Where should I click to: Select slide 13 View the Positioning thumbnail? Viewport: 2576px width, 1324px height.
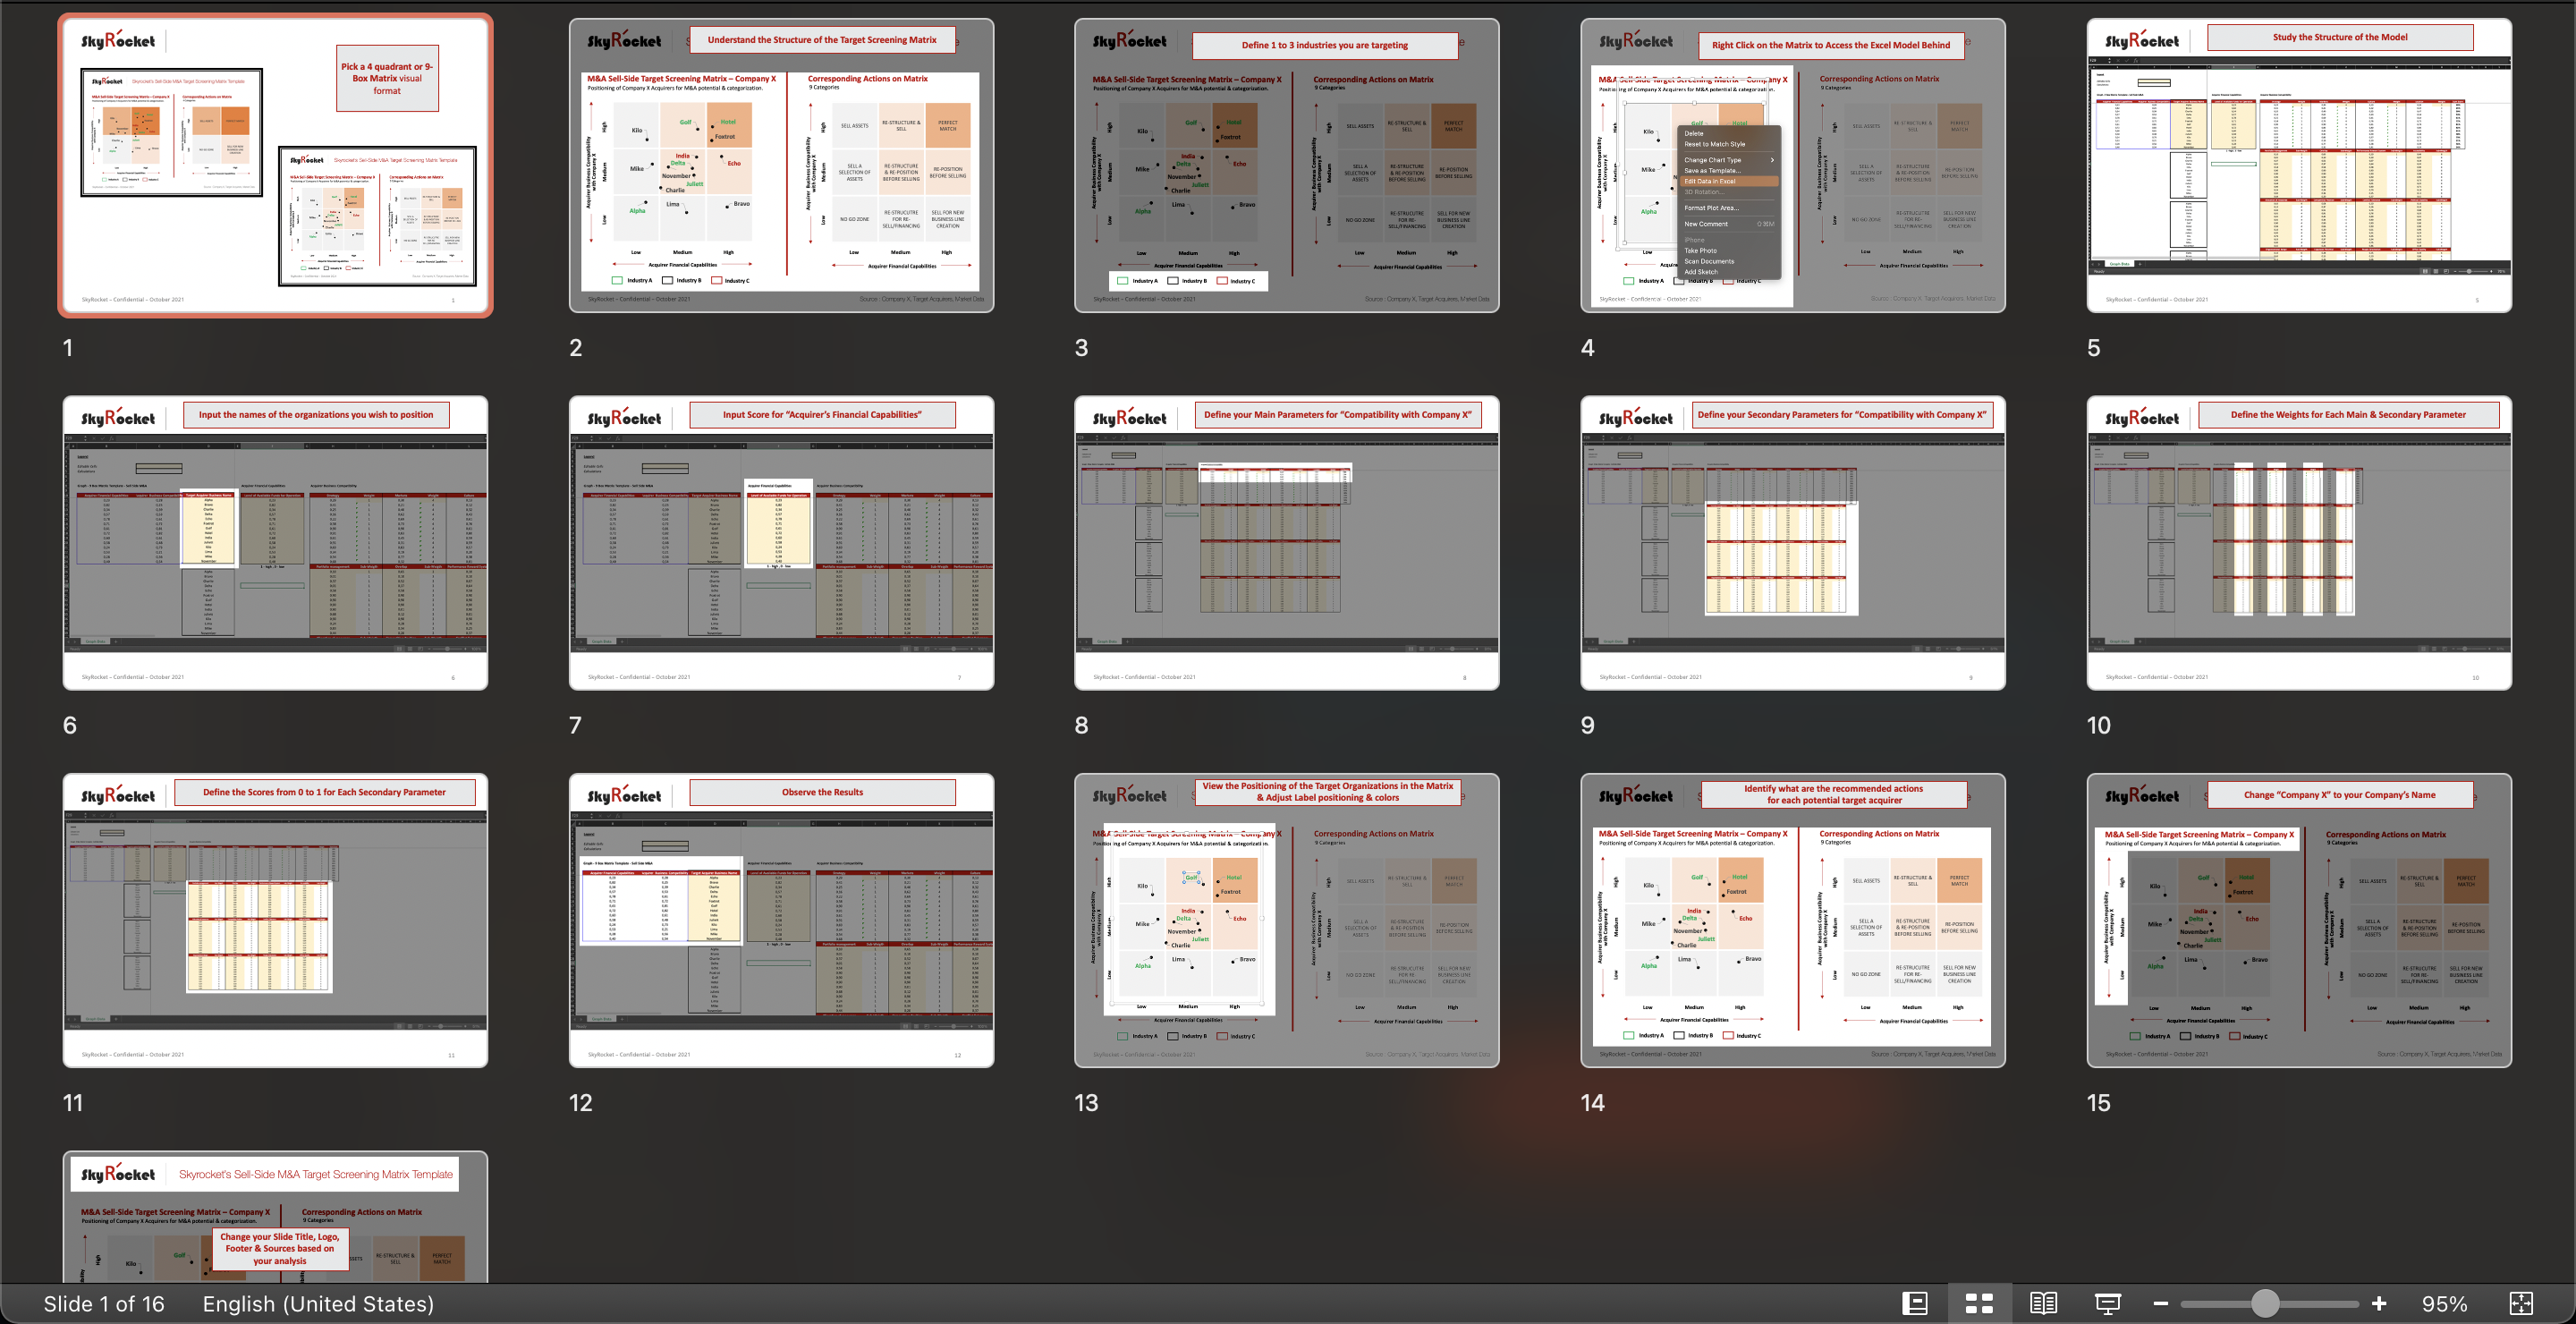(1287, 920)
